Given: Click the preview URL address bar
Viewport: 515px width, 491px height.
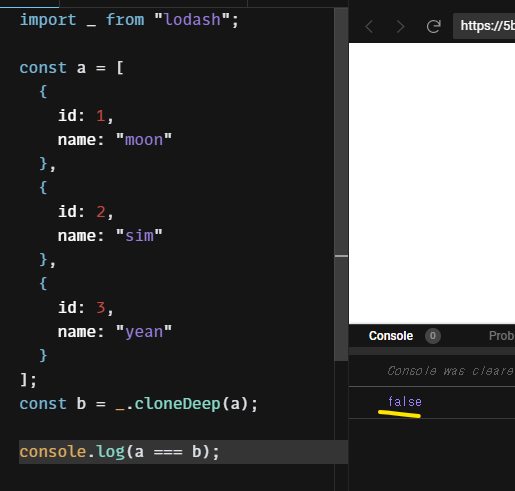Looking at the screenshot, I should 484,26.
